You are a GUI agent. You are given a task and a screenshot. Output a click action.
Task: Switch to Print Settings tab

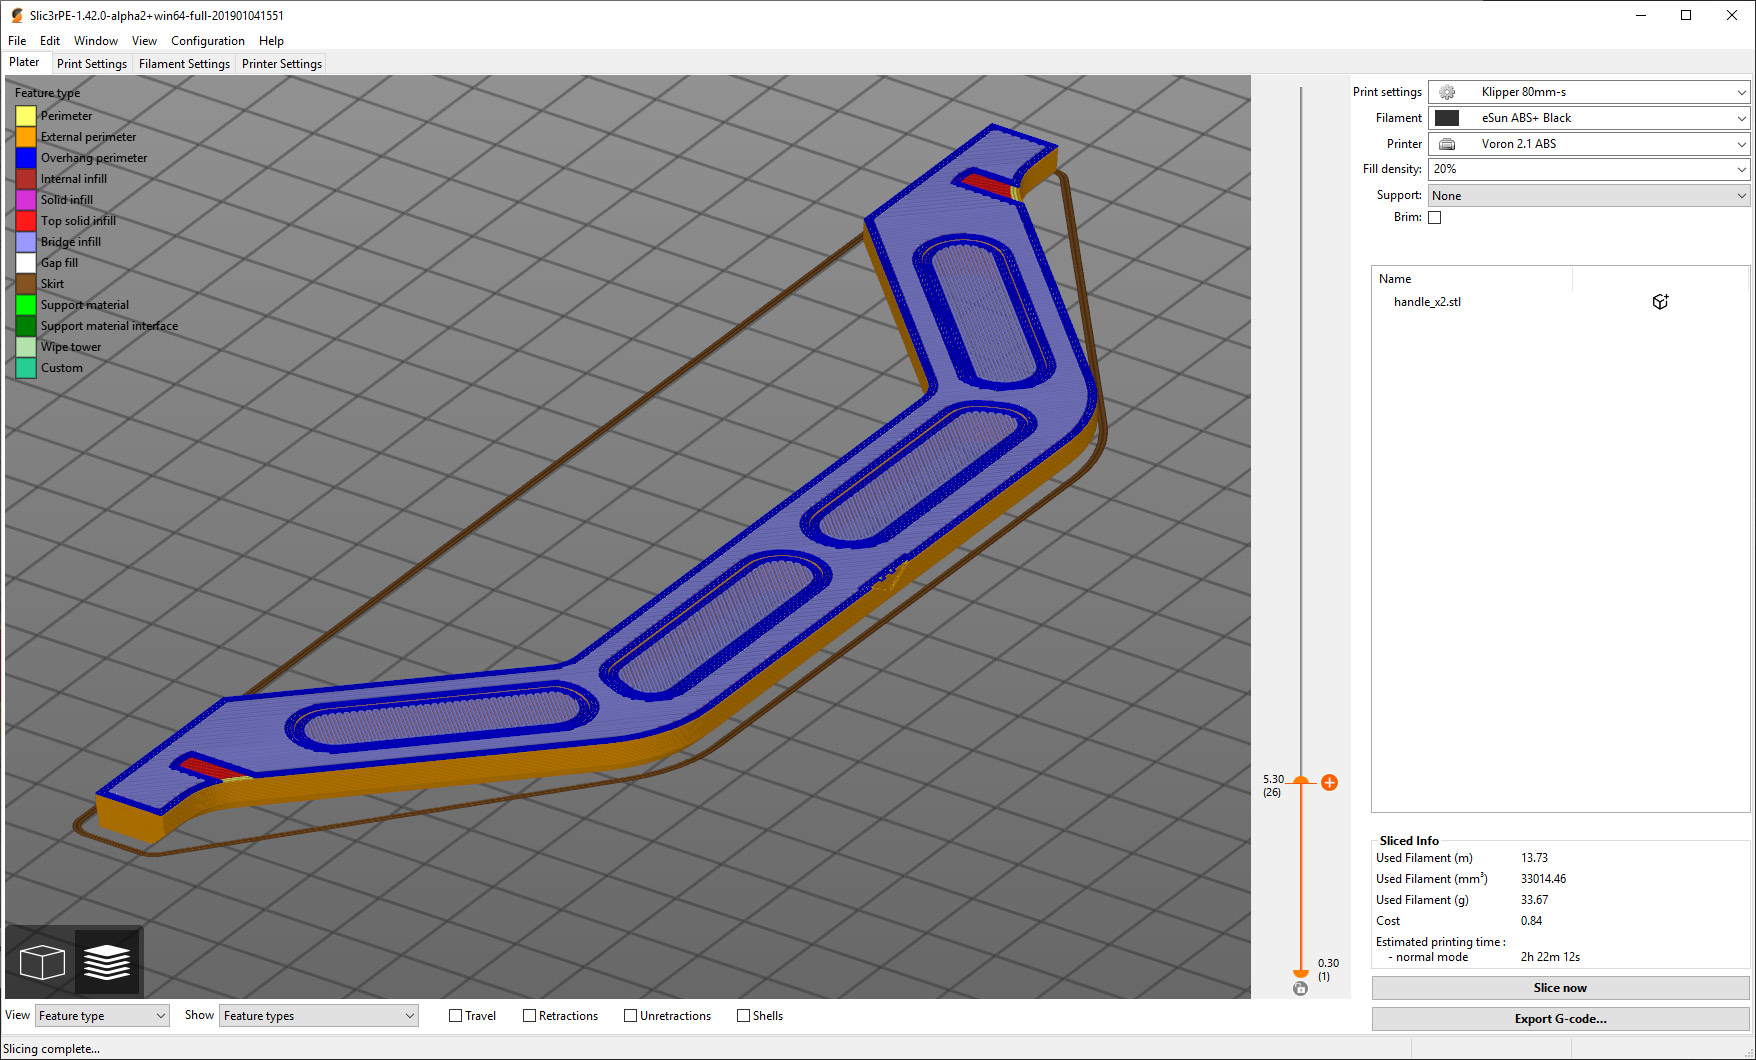(92, 63)
